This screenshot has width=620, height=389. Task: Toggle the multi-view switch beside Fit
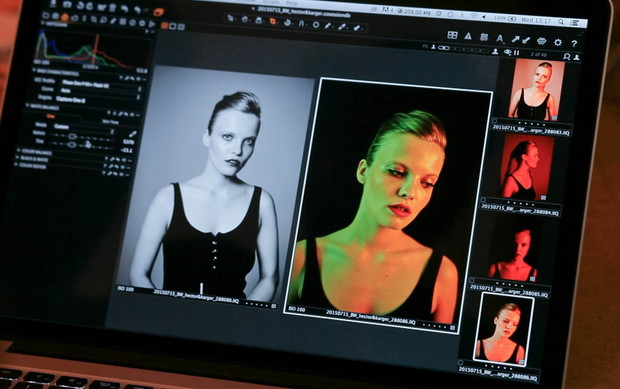(444, 48)
